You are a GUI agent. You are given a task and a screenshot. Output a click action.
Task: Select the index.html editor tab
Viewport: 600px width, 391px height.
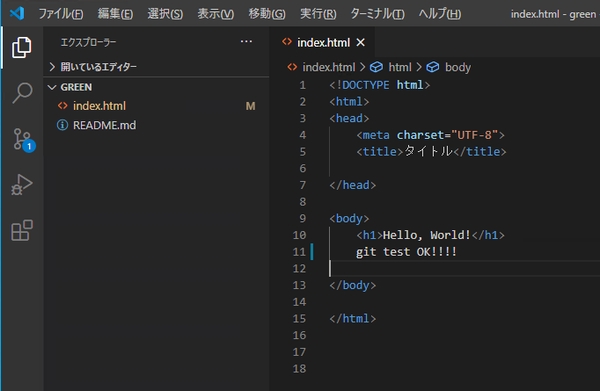pyautogui.click(x=323, y=42)
